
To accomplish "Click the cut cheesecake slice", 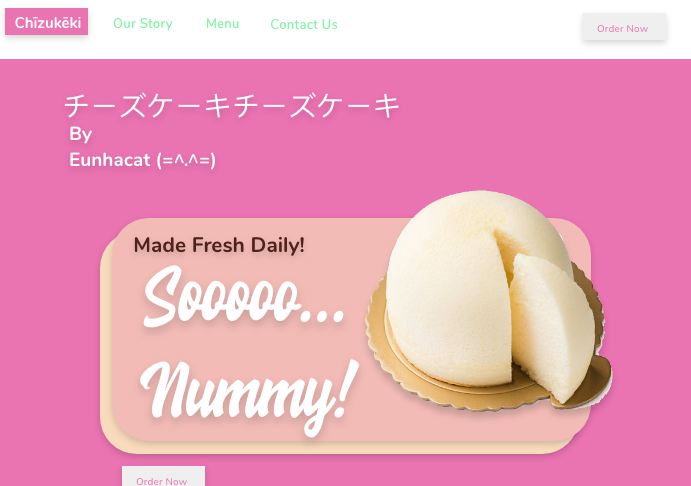I will pyautogui.click(x=553, y=326).
